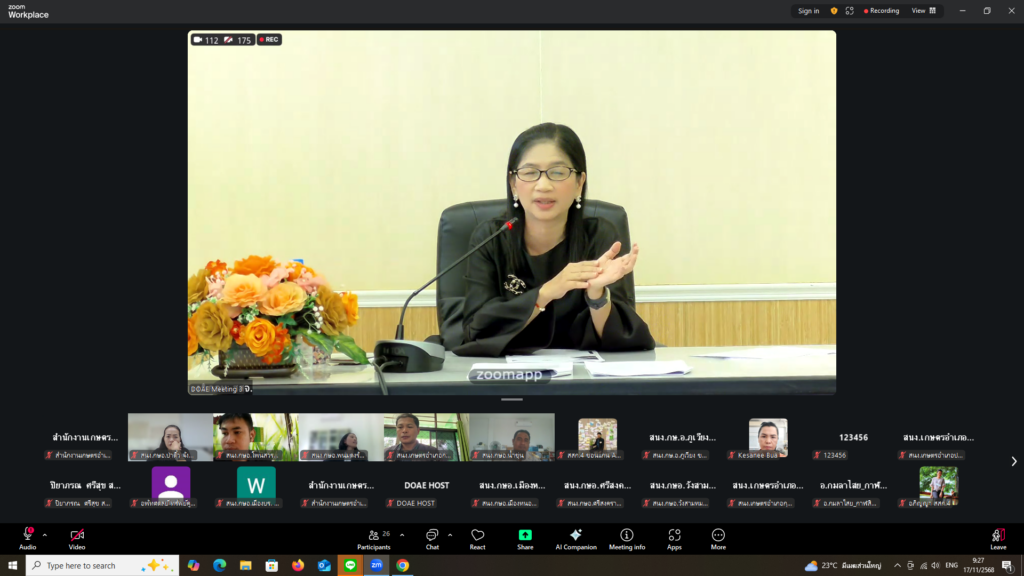Expand the Participants options chevron
Screen dimensions: 1024x576
(x=402, y=535)
